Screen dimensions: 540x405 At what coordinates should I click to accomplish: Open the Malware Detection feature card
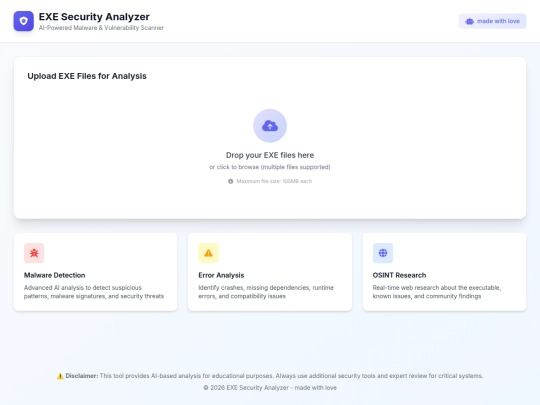tap(96, 272)
